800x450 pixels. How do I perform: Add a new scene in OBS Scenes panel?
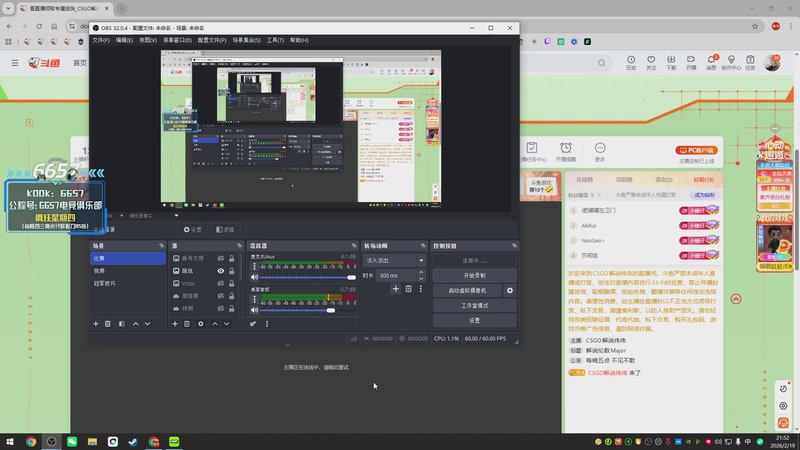click(95, 324)
